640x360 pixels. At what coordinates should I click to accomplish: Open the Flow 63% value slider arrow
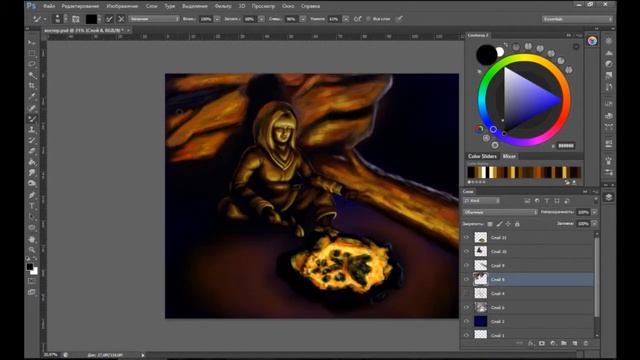pyautogui.click(x=346, y=19)
